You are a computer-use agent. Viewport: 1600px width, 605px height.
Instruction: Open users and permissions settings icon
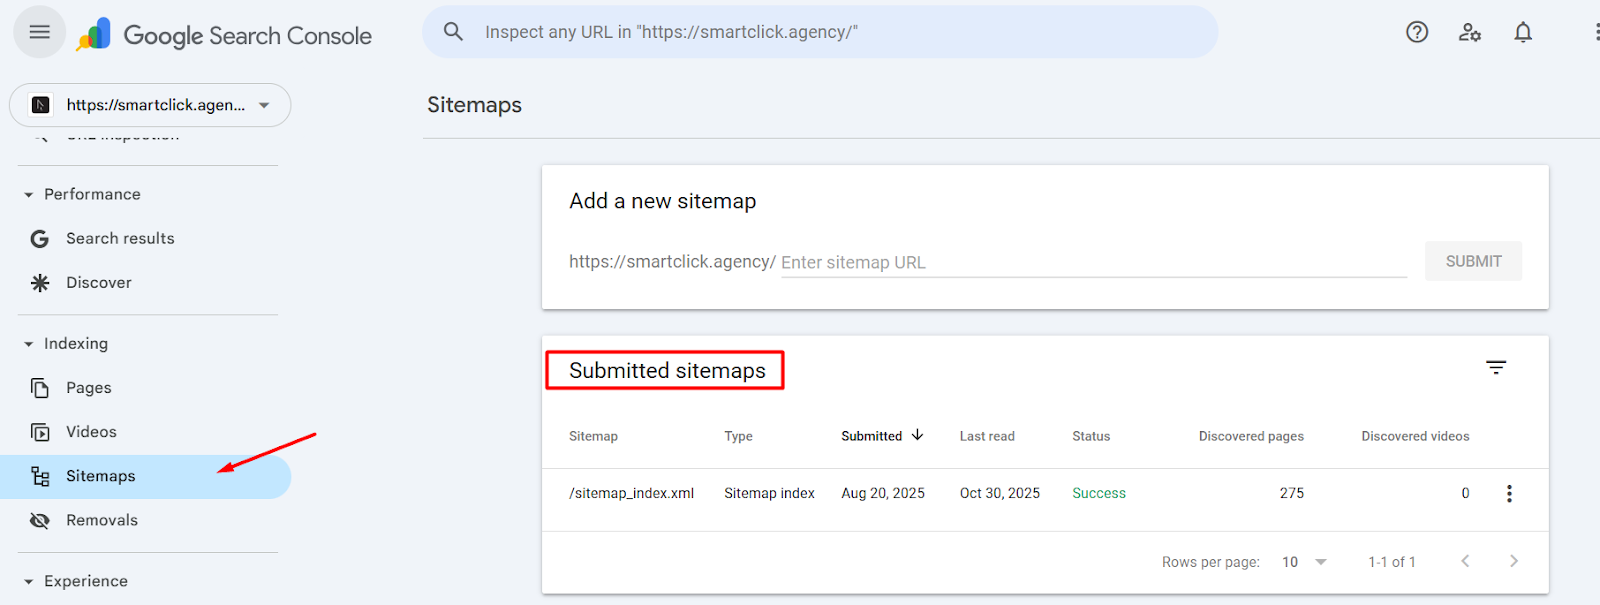point(1470,32)
